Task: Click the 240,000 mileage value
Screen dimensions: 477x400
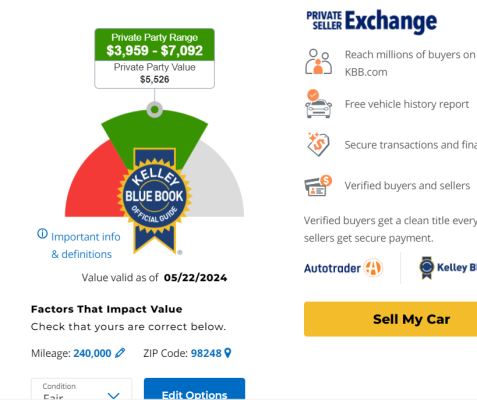Action: 92,353
